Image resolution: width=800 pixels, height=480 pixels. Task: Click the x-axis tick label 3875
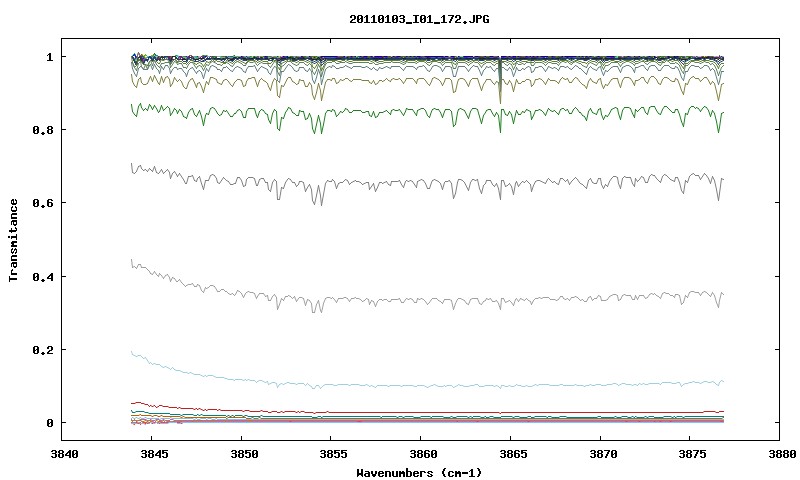(691, 454)
